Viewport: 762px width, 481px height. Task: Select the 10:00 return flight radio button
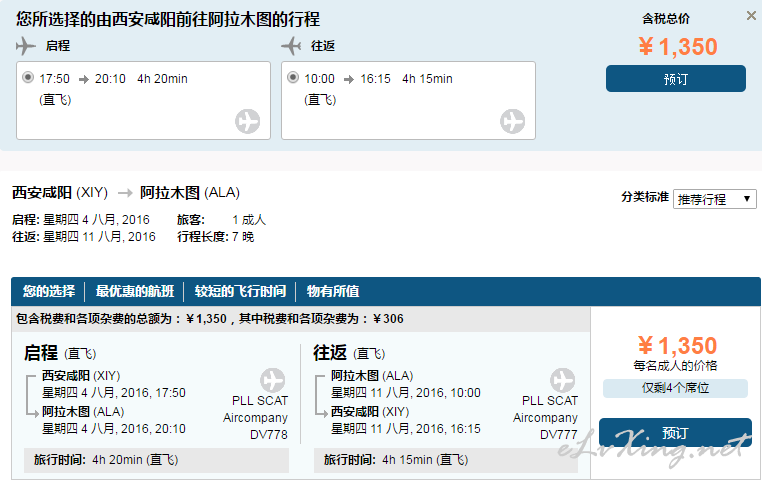[293, 77]
